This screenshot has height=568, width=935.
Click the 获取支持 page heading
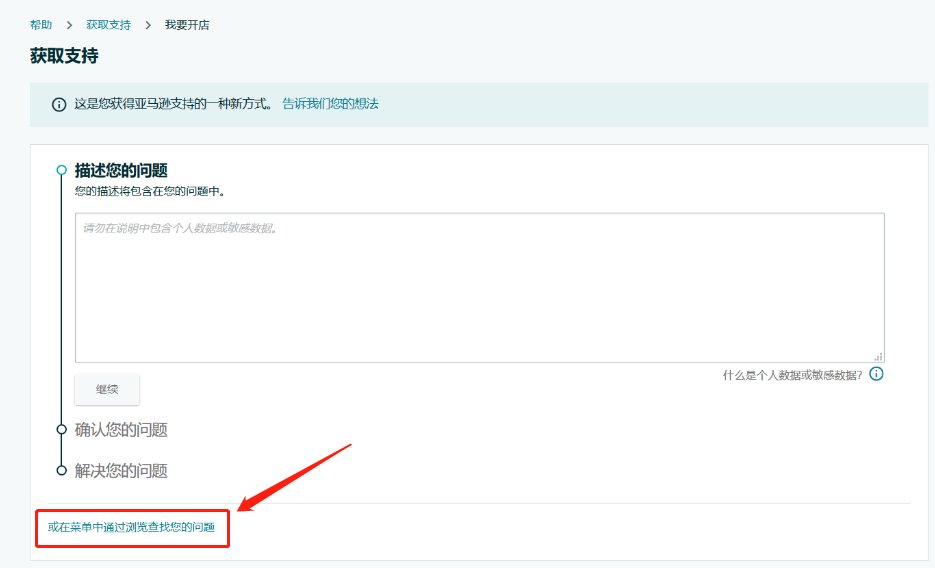click(64, 56)
